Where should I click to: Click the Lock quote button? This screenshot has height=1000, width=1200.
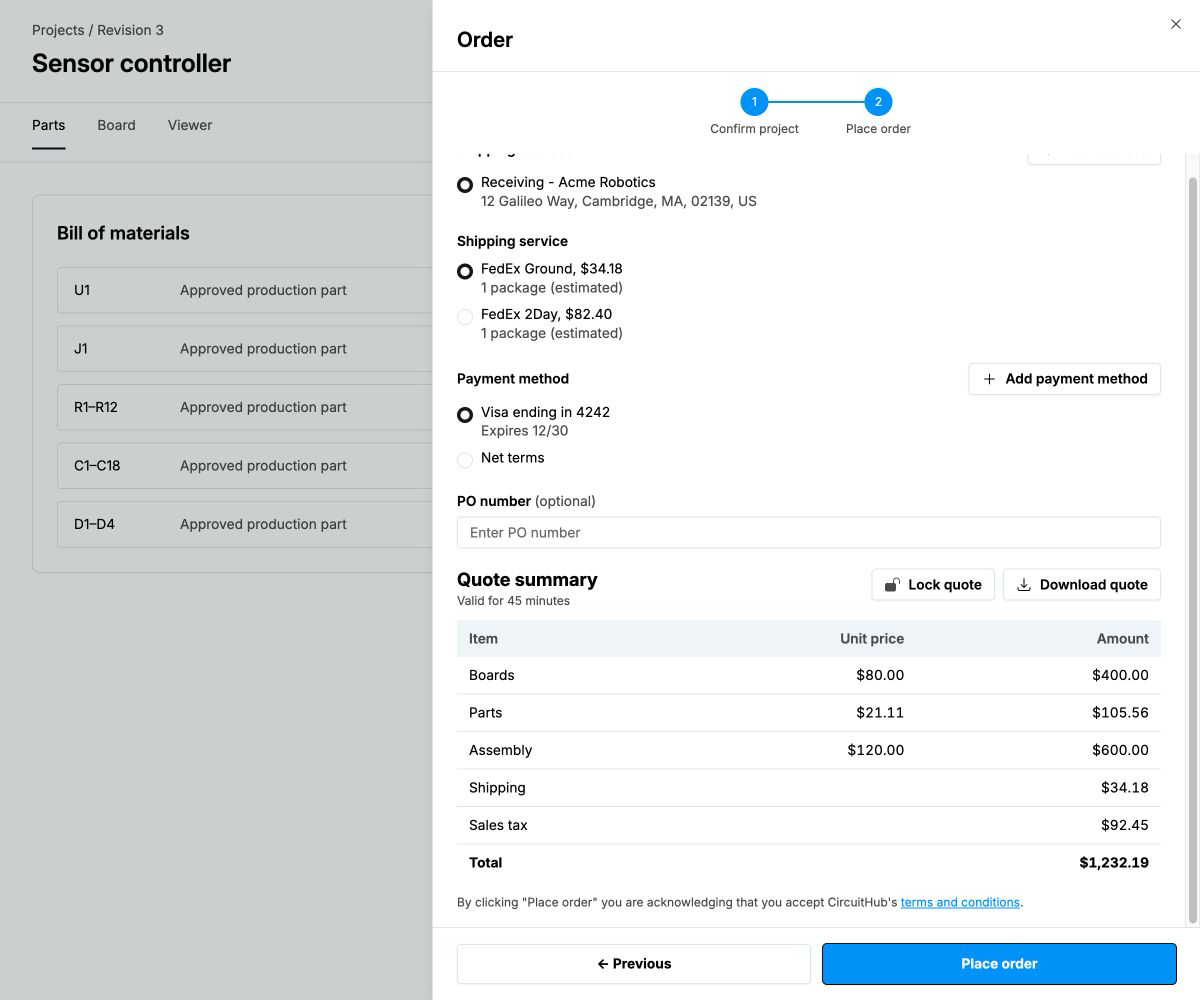[x=933, y=585]
